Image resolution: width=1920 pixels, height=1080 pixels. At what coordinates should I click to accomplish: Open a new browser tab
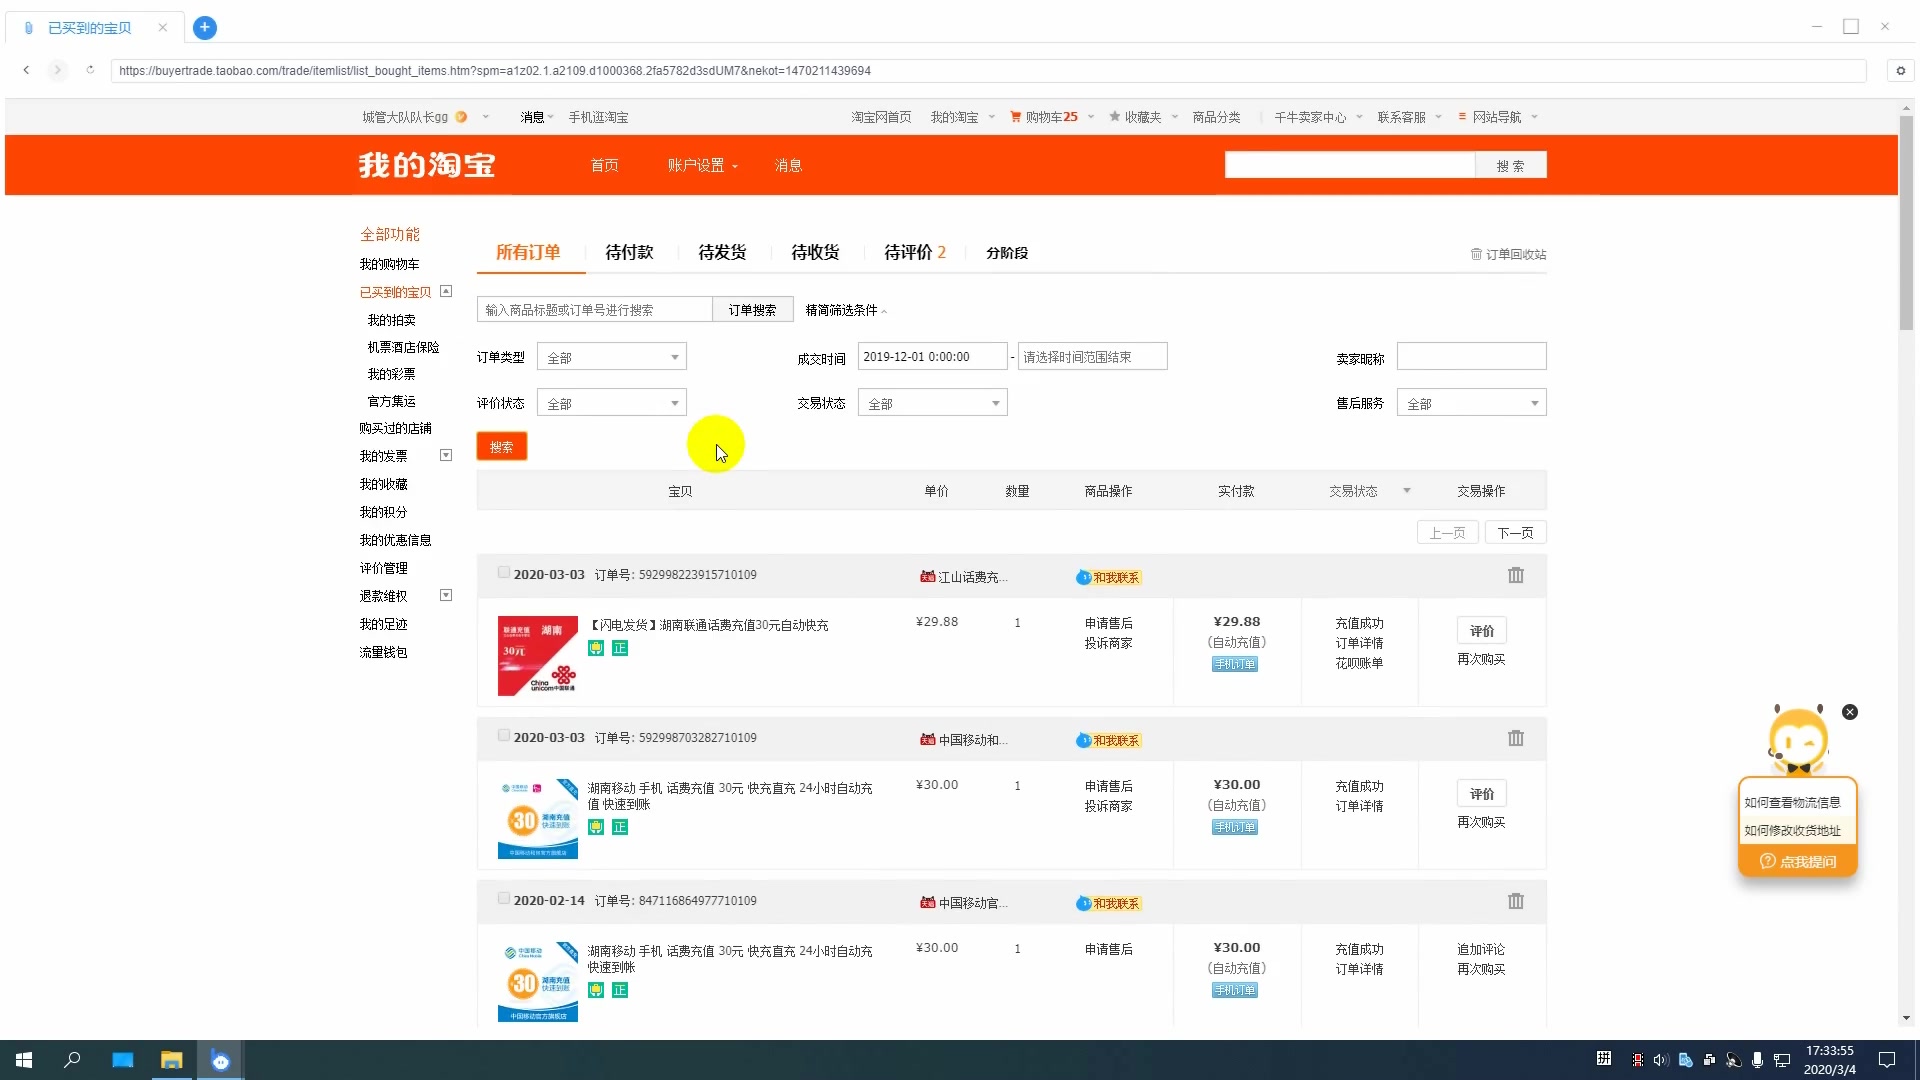pyautogui.click(x=205, y=27)
